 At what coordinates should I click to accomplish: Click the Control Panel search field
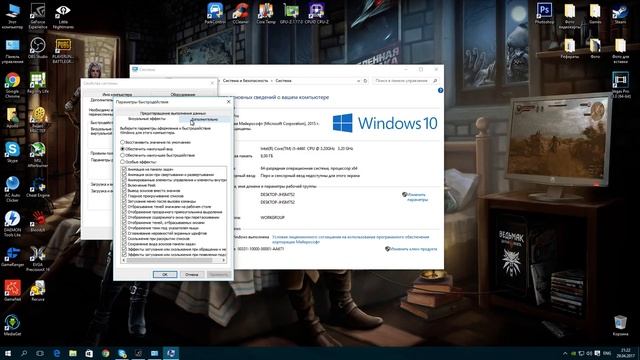[406, 81]
